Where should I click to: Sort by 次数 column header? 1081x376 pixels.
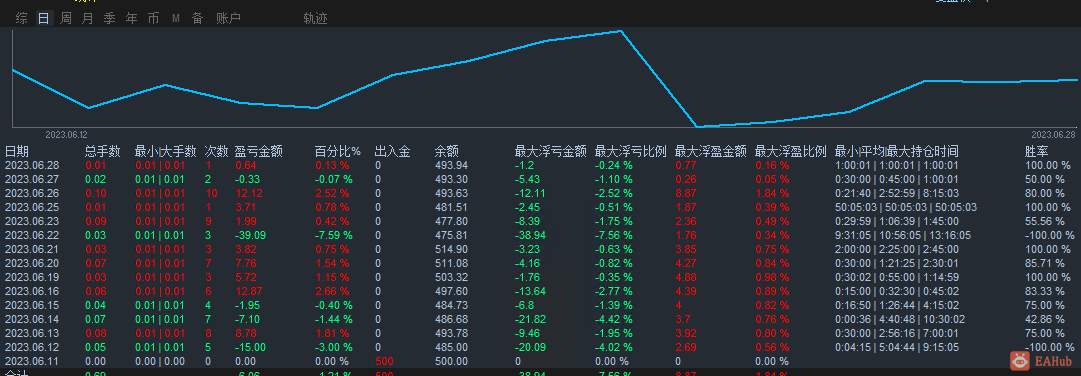[x=216, y=151]
